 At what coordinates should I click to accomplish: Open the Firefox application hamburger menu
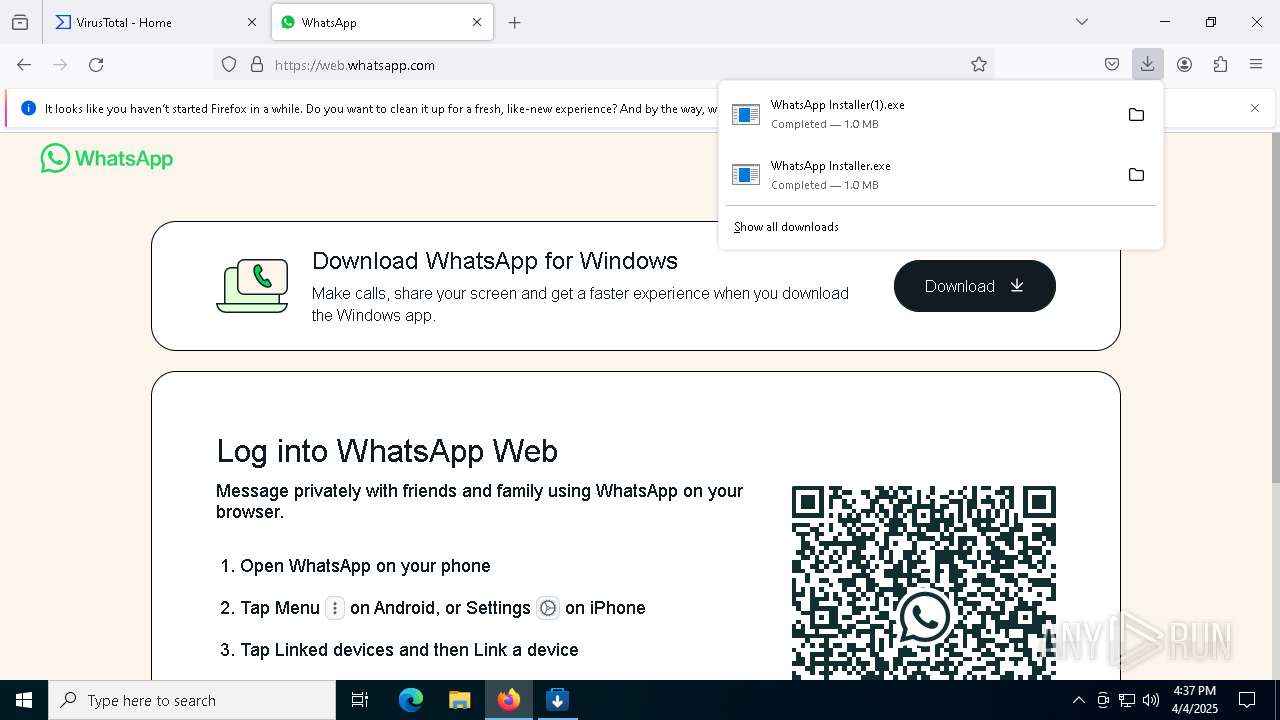click(x=1256, y=65)
